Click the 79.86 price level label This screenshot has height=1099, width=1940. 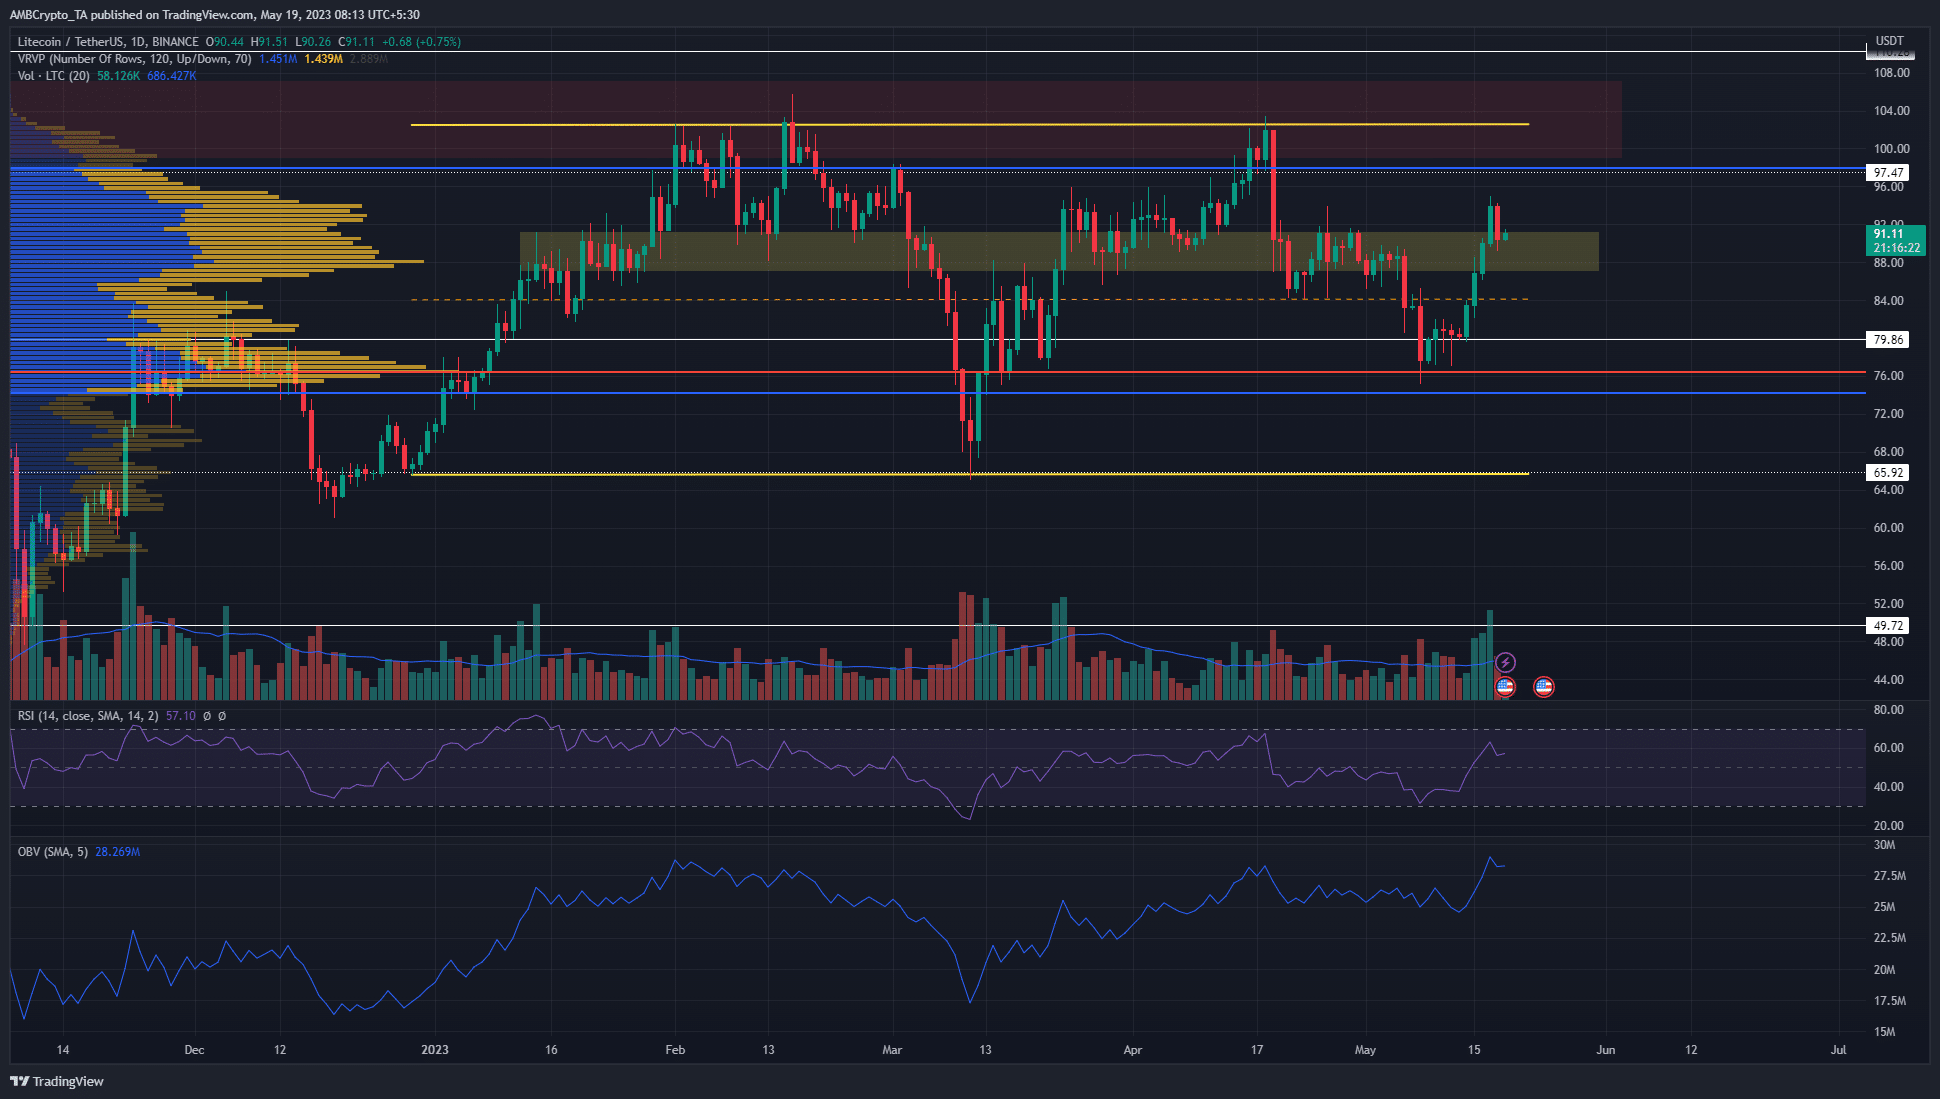pos(1888,340)
